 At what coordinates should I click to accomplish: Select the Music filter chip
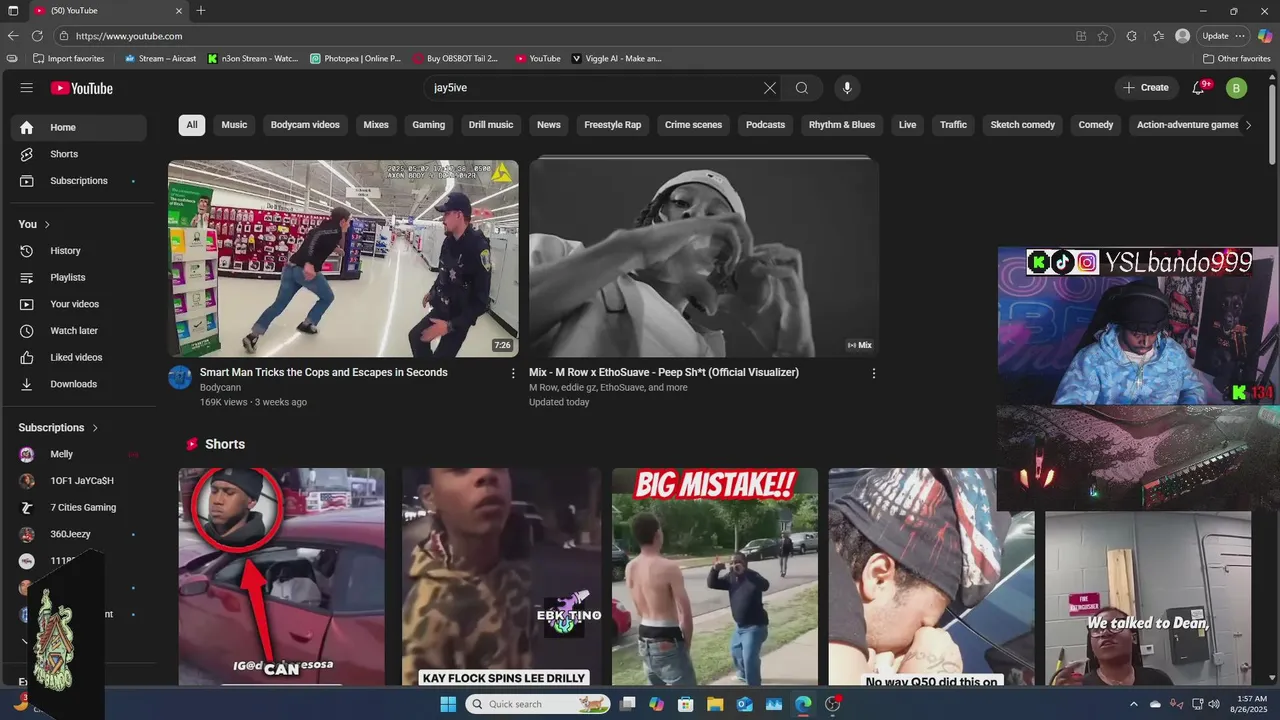click(x=234, y=125)
